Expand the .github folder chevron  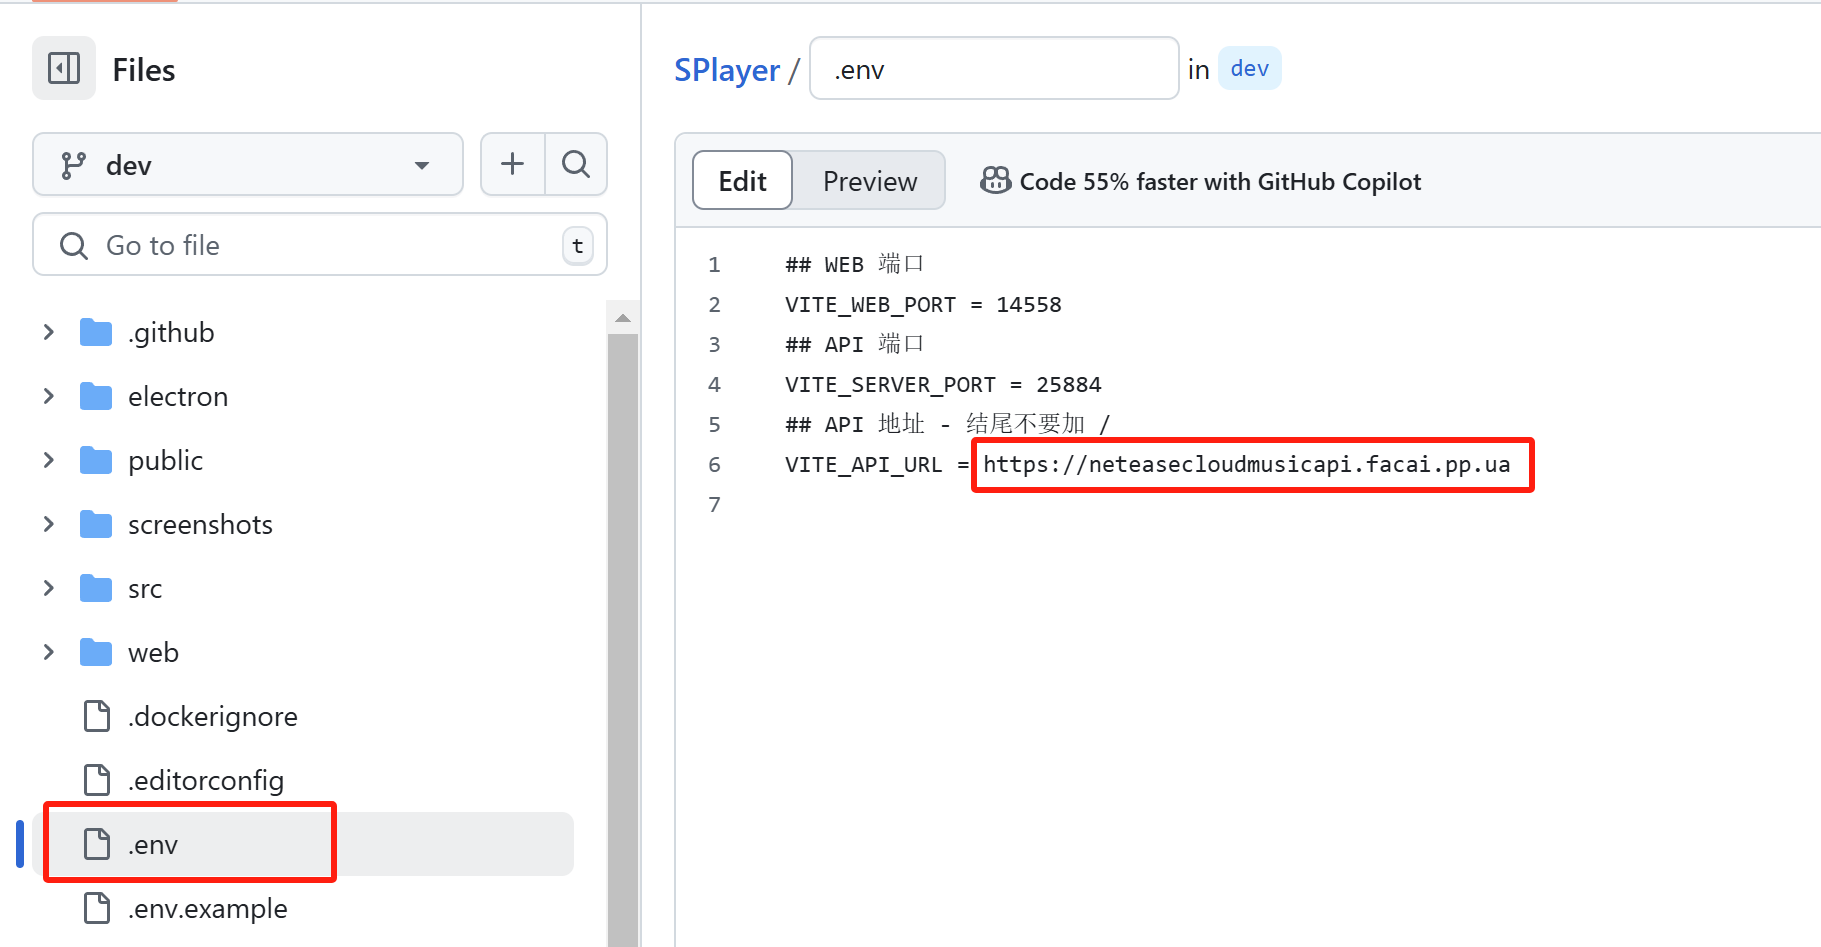point(49,332)
